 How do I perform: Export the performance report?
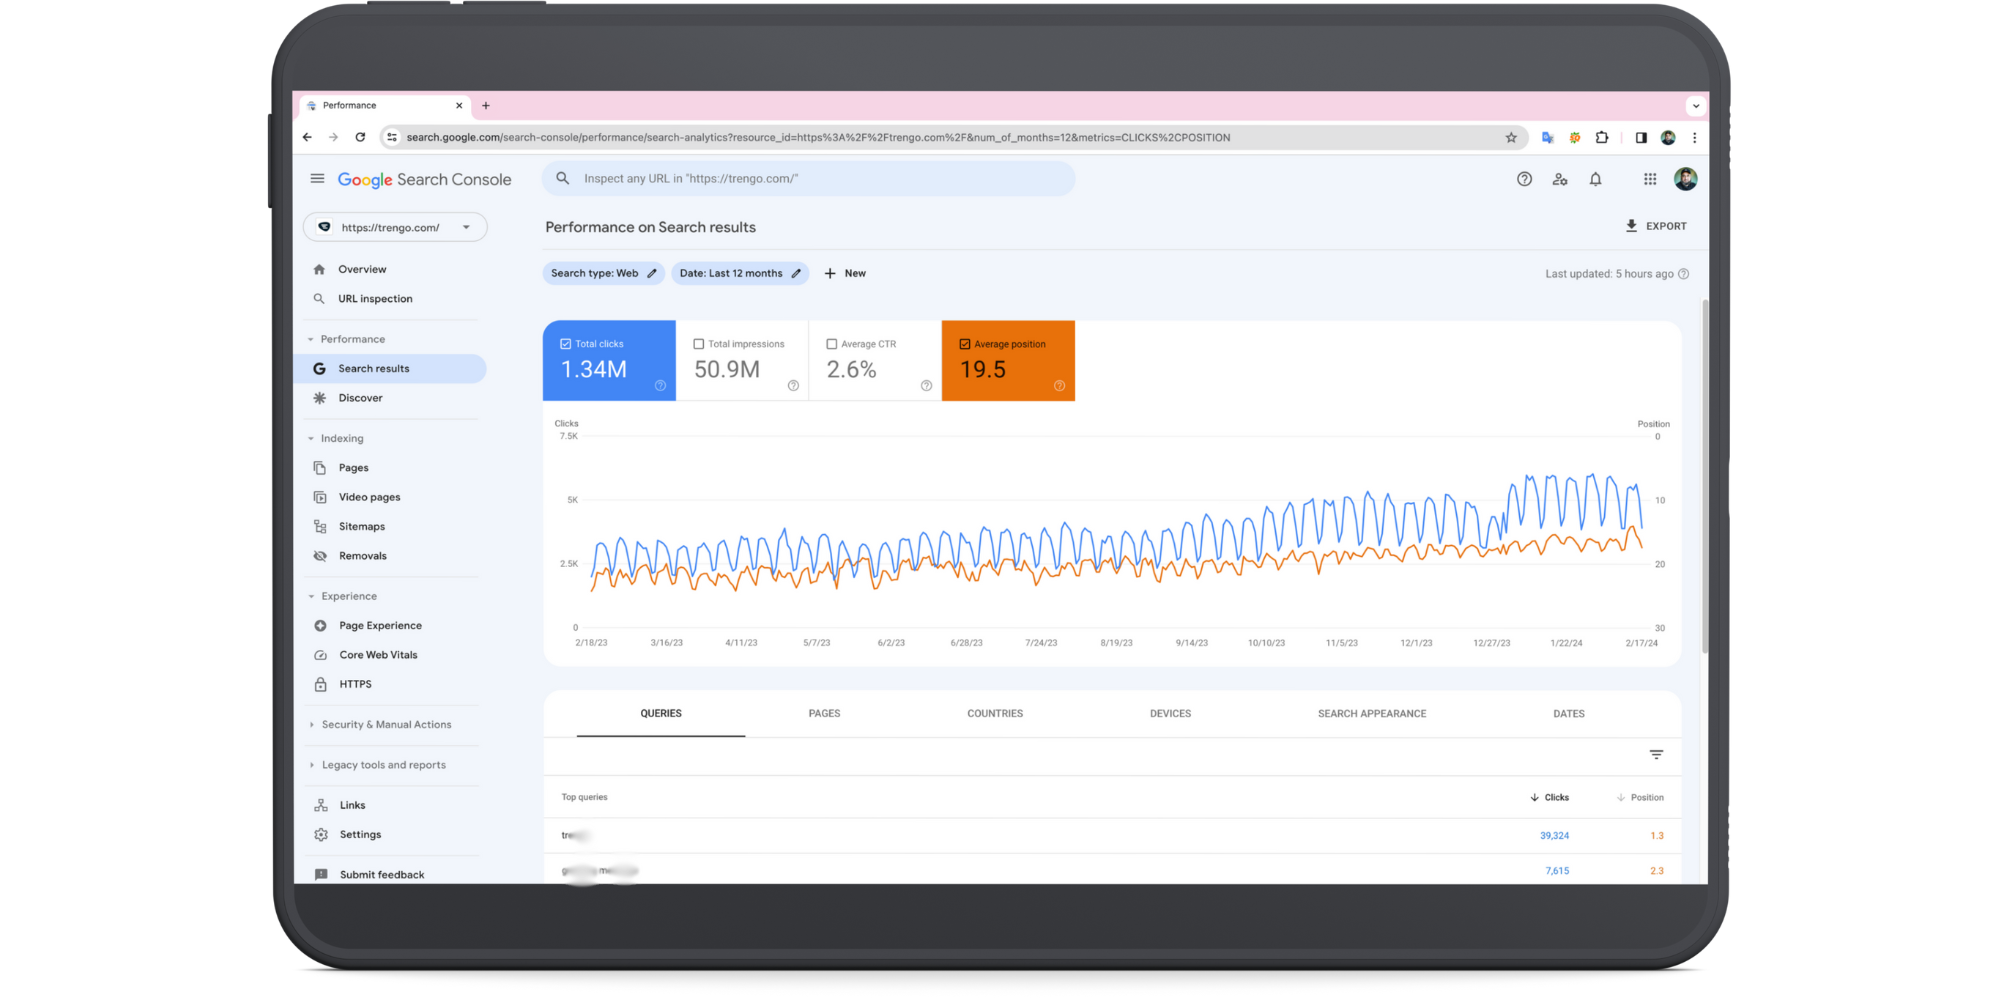(1656, 226)
